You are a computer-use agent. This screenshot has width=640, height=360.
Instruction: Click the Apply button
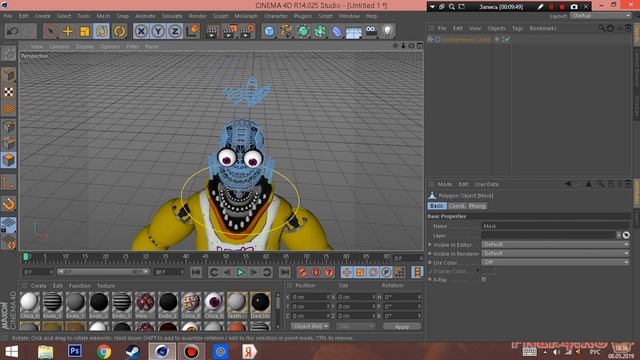[402, 327]
